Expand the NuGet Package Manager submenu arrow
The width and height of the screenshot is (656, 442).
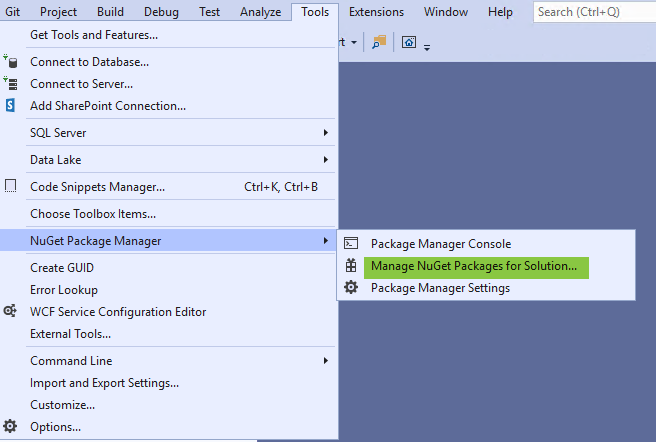[325, 240]
